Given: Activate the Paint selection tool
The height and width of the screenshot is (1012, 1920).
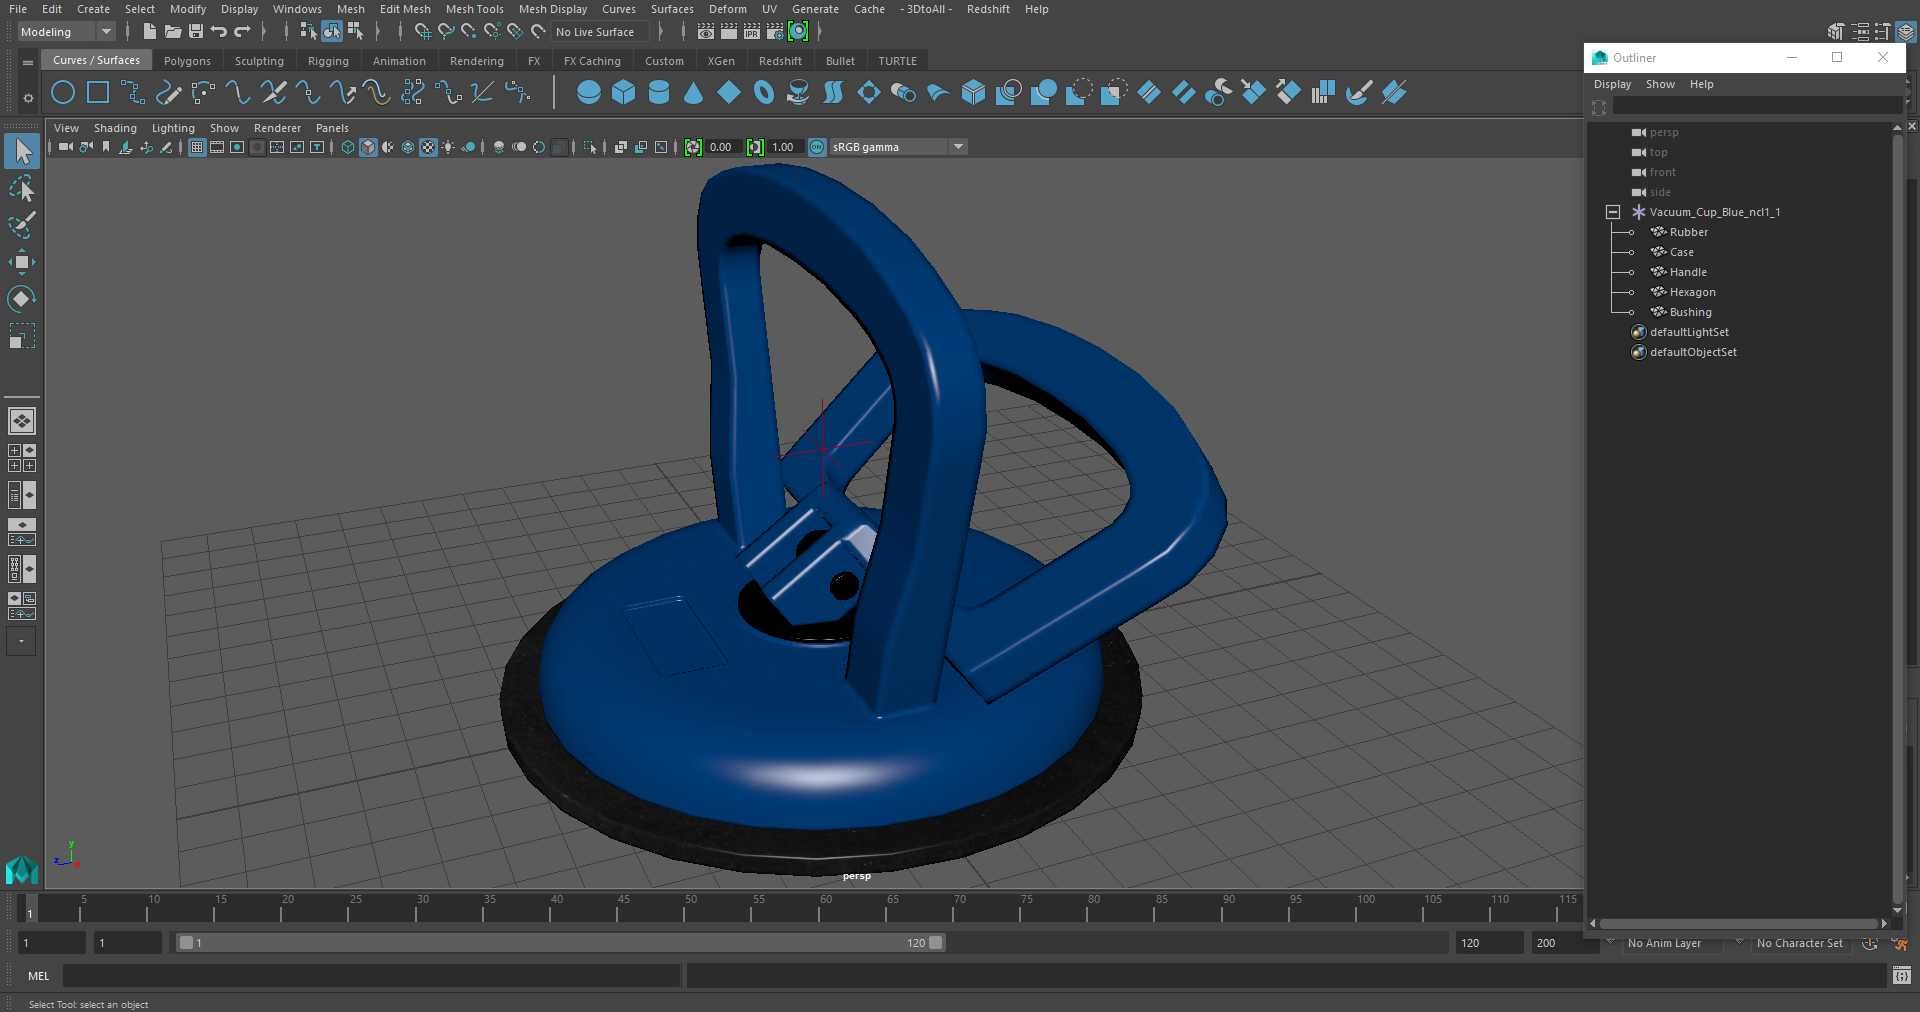Looking at the screenshot, I should (x=22, y=226).
